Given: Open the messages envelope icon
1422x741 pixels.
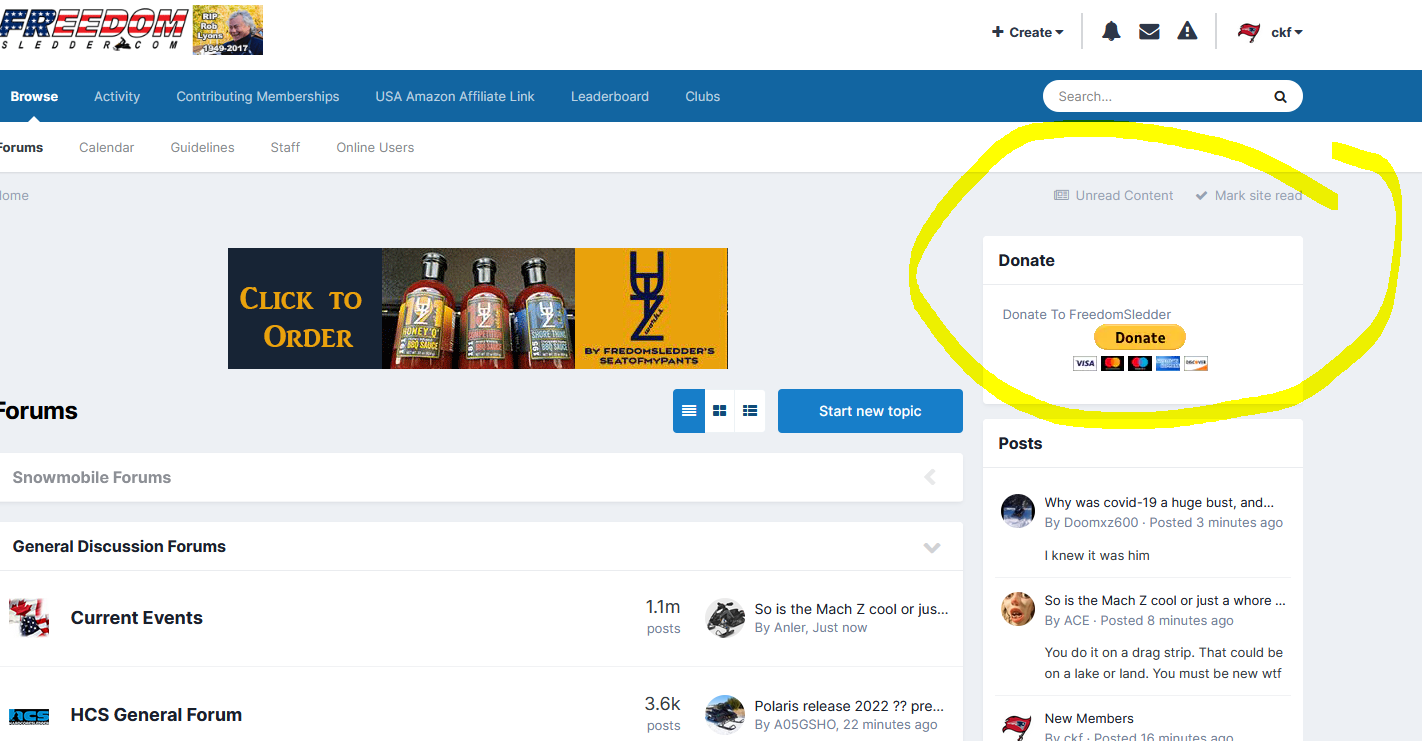Looking at the screenshot, I should point(1149,32).
